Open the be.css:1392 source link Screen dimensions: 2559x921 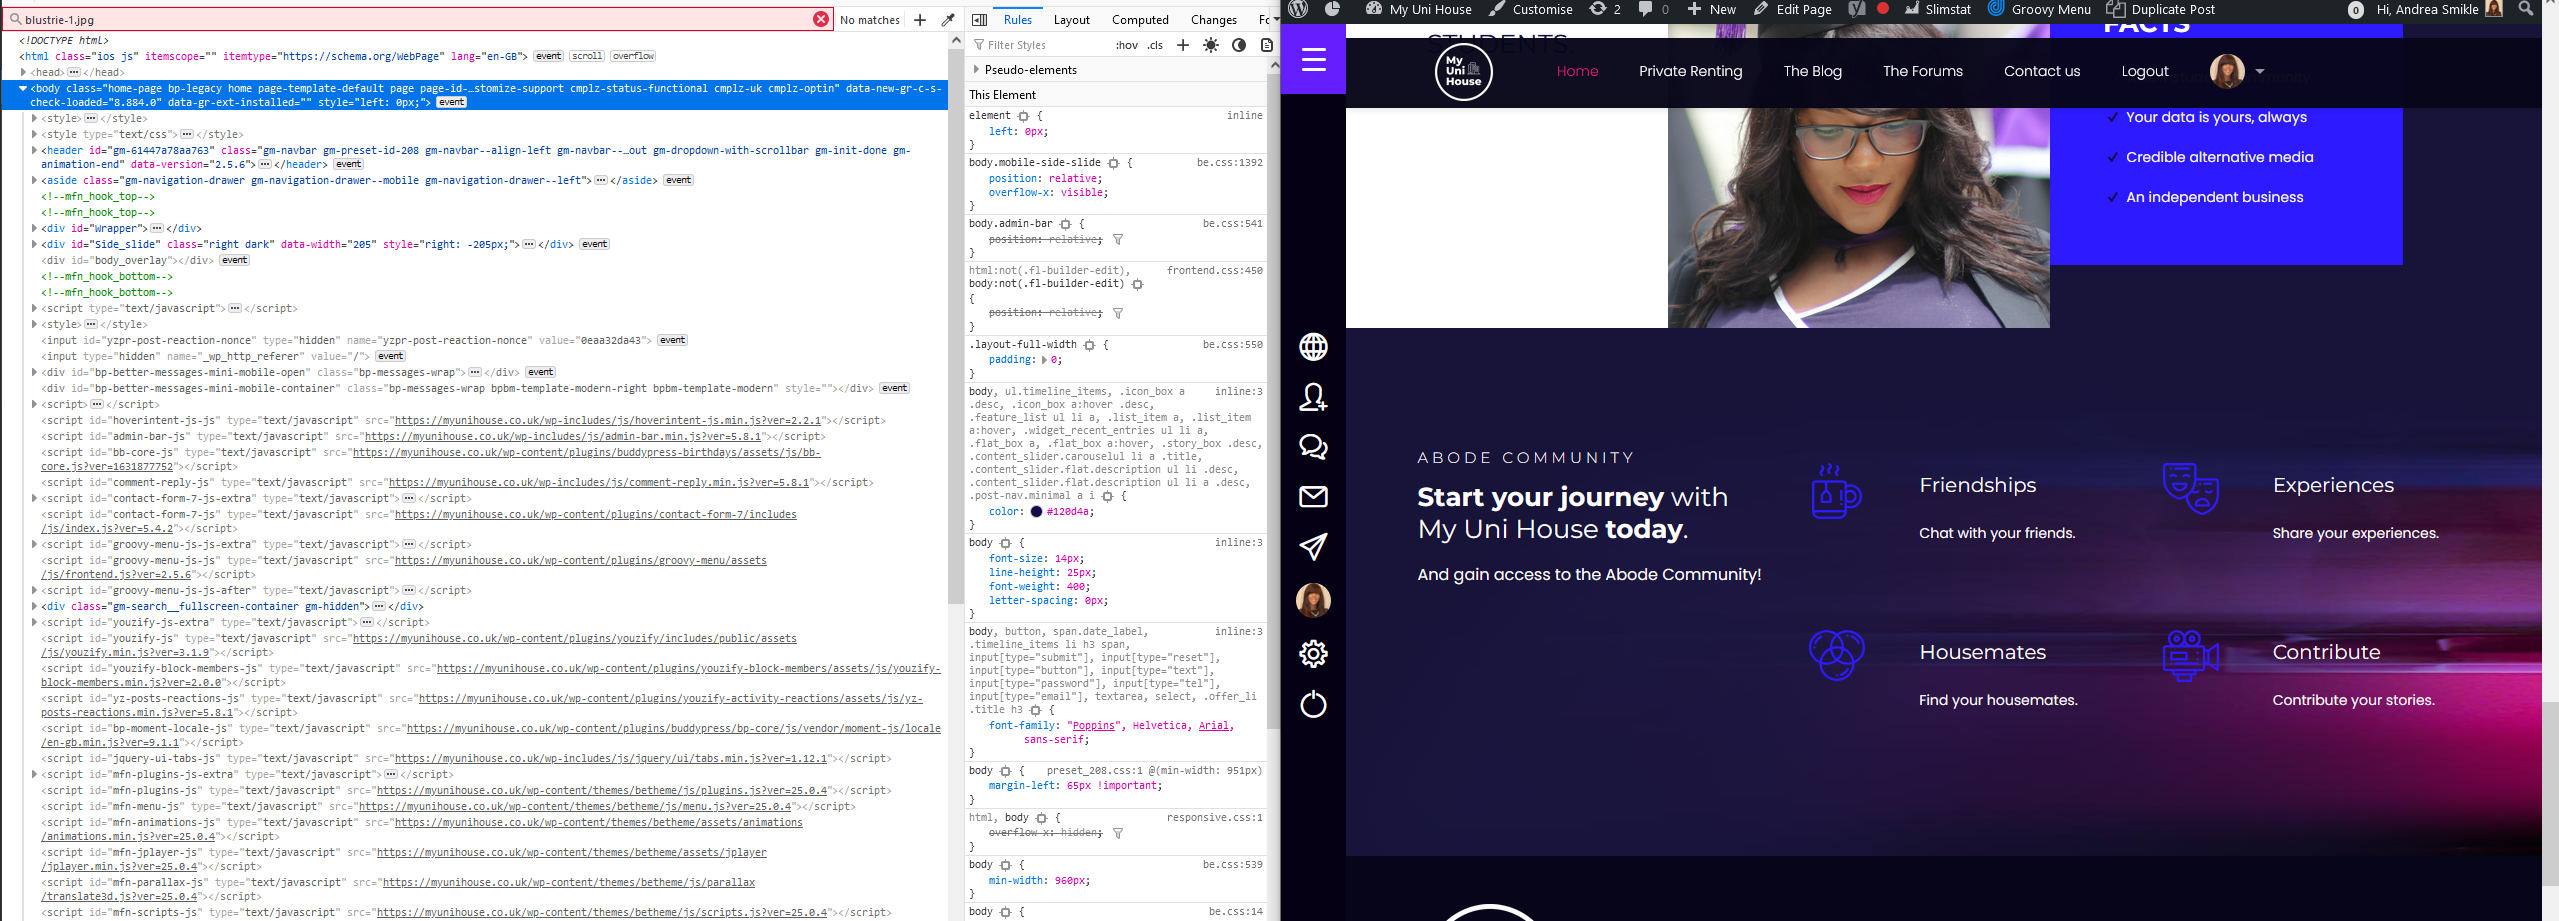(1229, 162)
